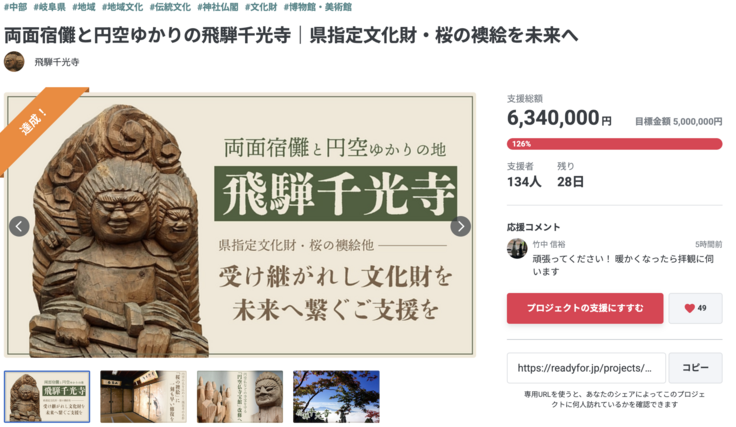
Task: Click the heart like icon showing 49
Action: coord(695,308)
